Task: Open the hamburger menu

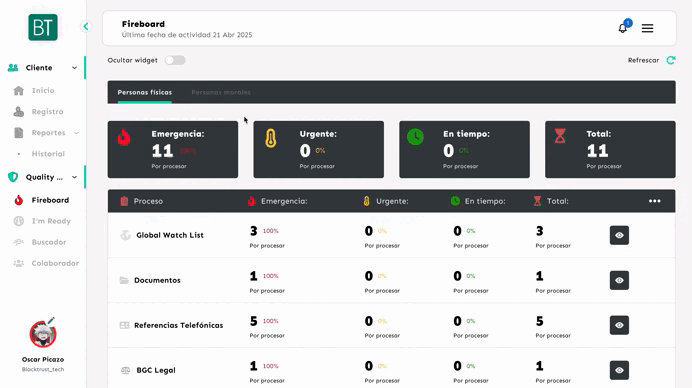Action: point(647,28)
